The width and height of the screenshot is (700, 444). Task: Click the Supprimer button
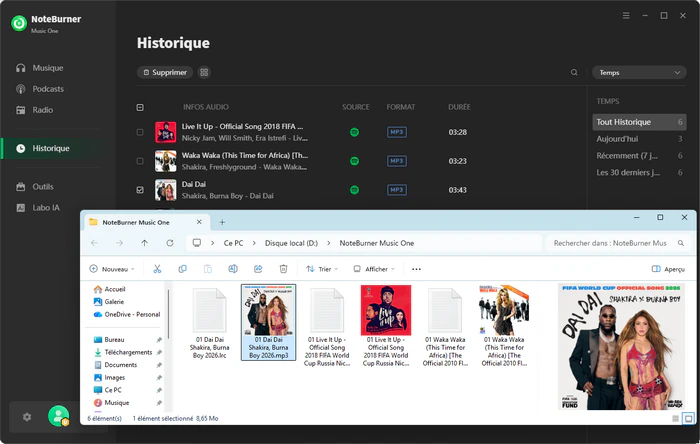[165, 72]
